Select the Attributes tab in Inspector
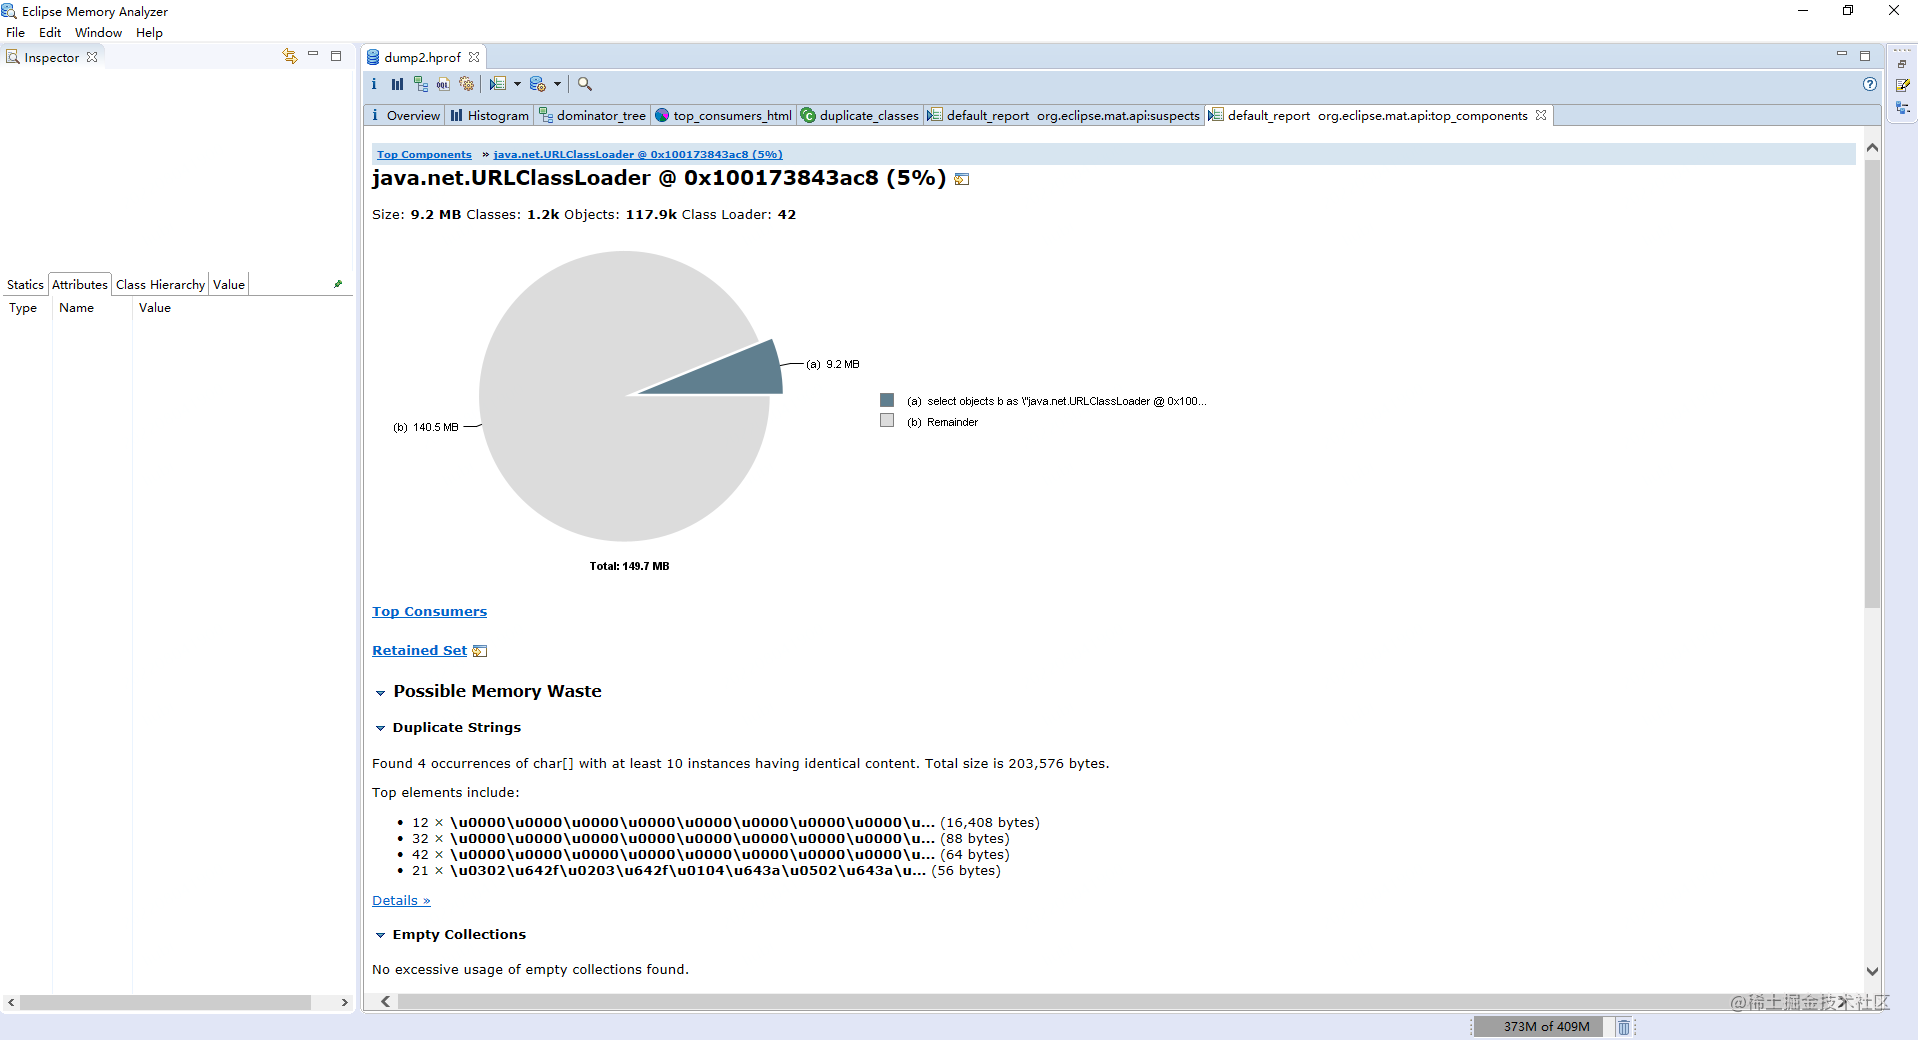This screenshot has width=1918, height=1040. coord(80,284)
